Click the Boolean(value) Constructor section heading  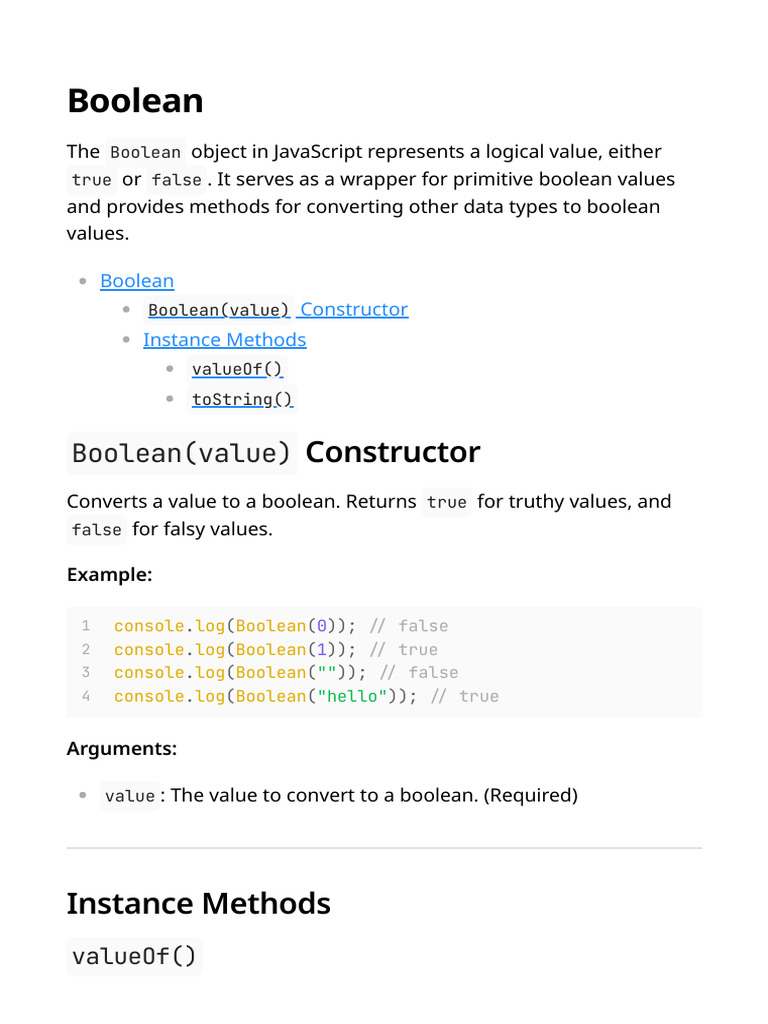(273, 453)
